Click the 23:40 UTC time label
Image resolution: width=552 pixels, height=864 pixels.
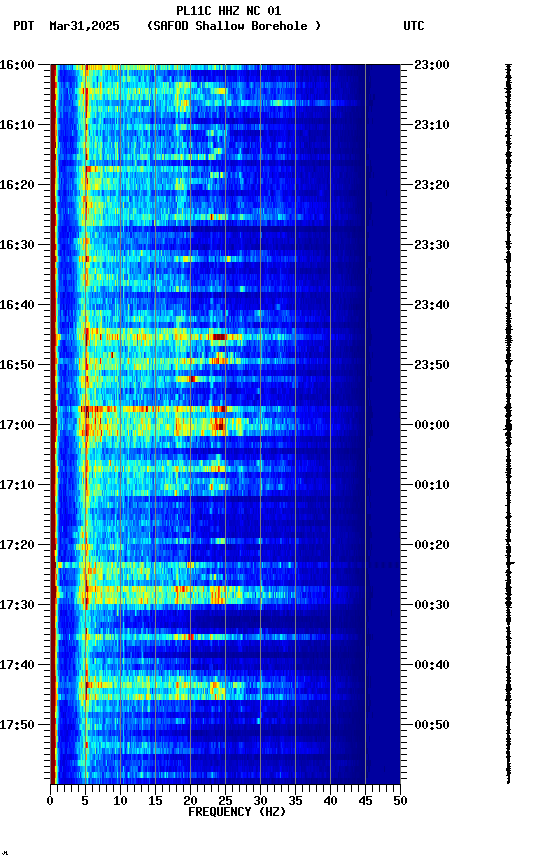click(x=432, y=305)
